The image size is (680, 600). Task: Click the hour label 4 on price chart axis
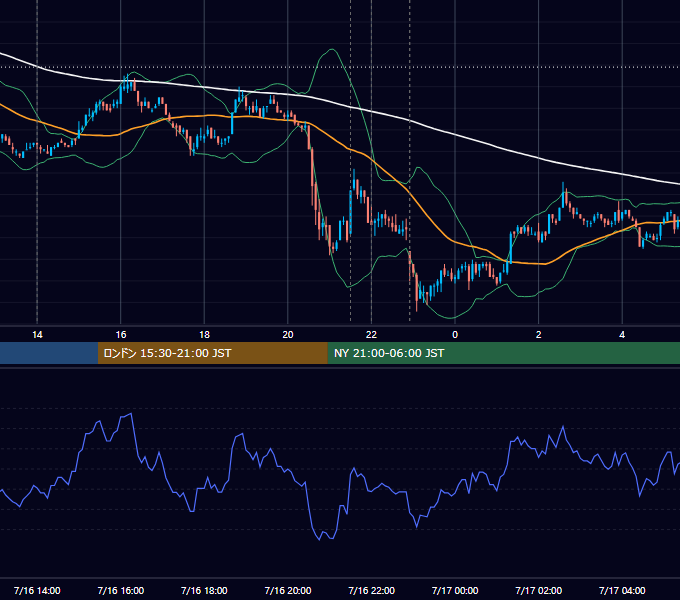pos(622,335)
